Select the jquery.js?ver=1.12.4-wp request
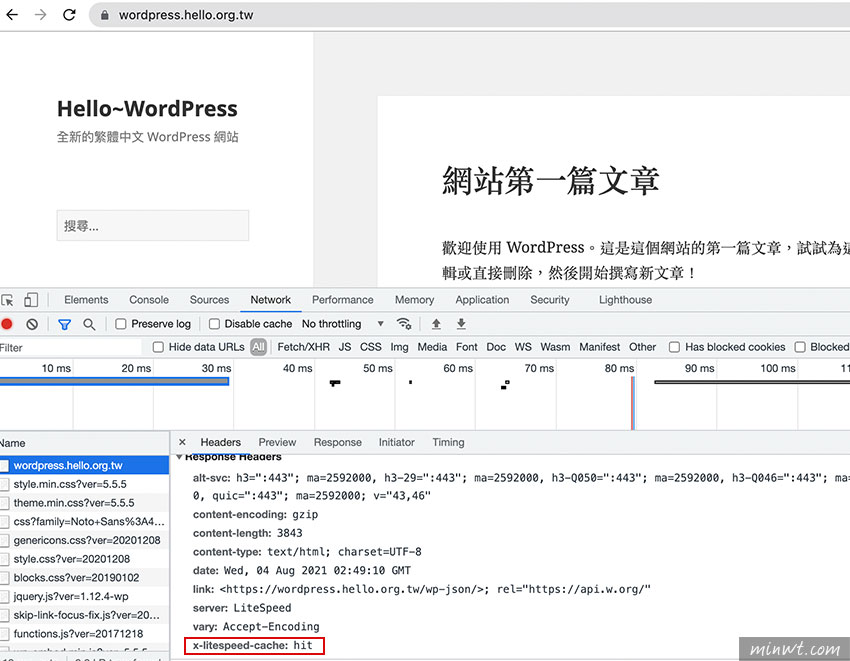 [85, 596]
